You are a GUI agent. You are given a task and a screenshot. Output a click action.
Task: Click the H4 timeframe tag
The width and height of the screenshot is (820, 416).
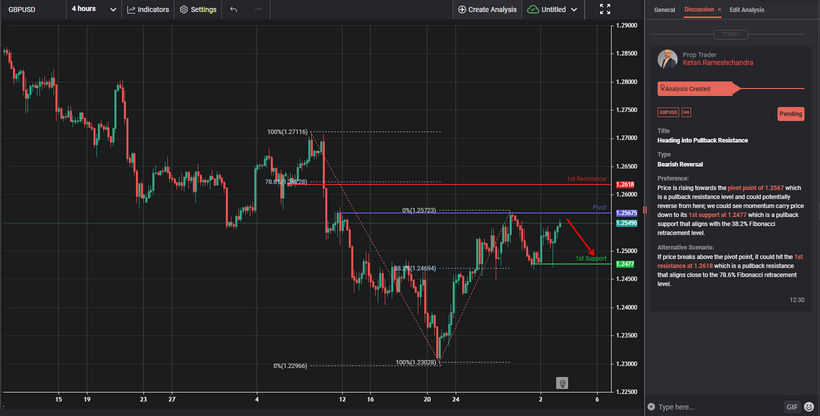(686, 113)
